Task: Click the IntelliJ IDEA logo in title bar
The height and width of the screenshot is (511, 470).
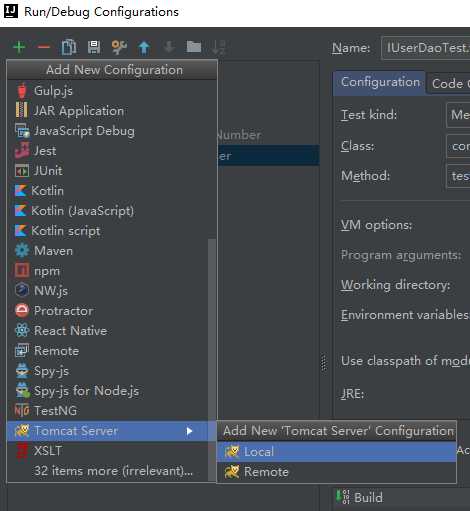Action: pos(11,11)
